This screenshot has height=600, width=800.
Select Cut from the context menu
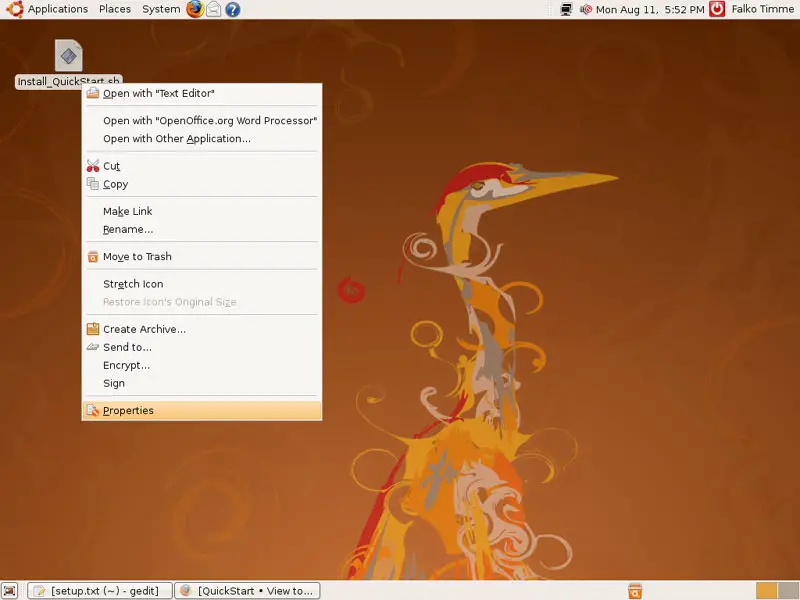click(x=202, y=166)
